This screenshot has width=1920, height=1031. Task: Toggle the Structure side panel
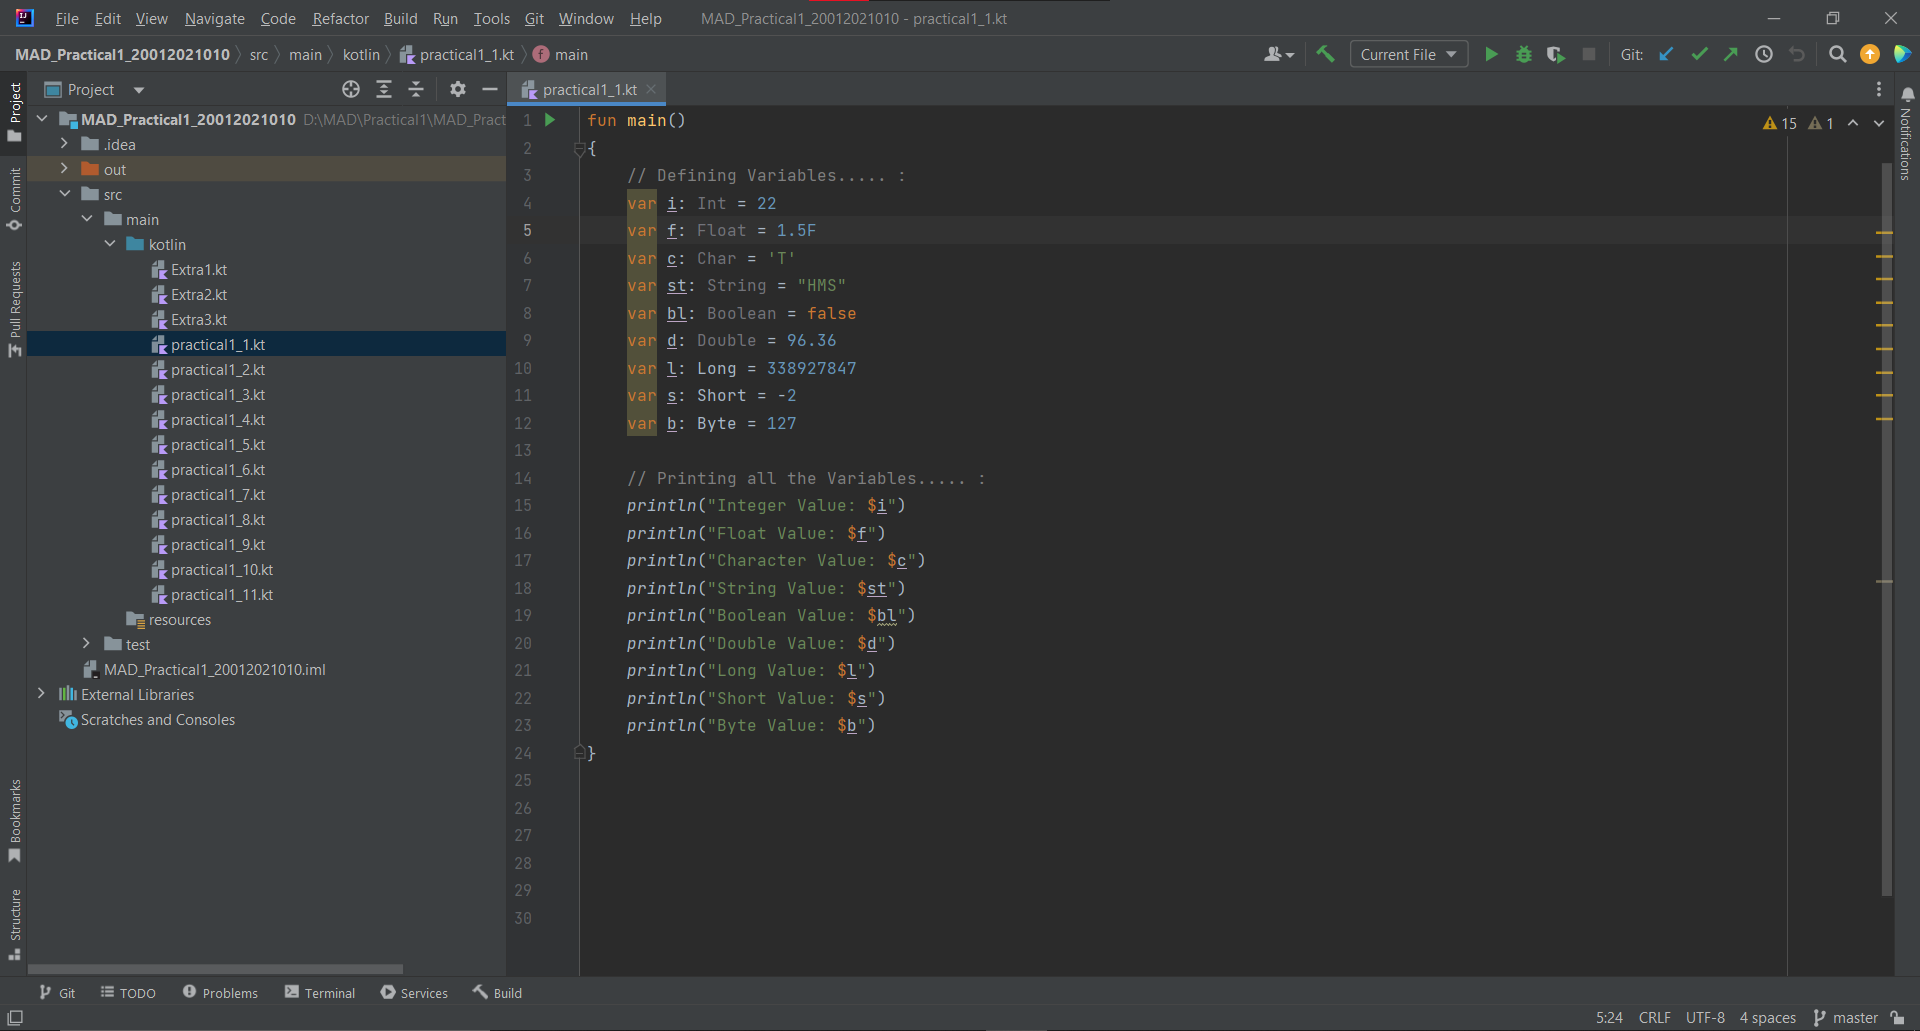coord(14,925)
